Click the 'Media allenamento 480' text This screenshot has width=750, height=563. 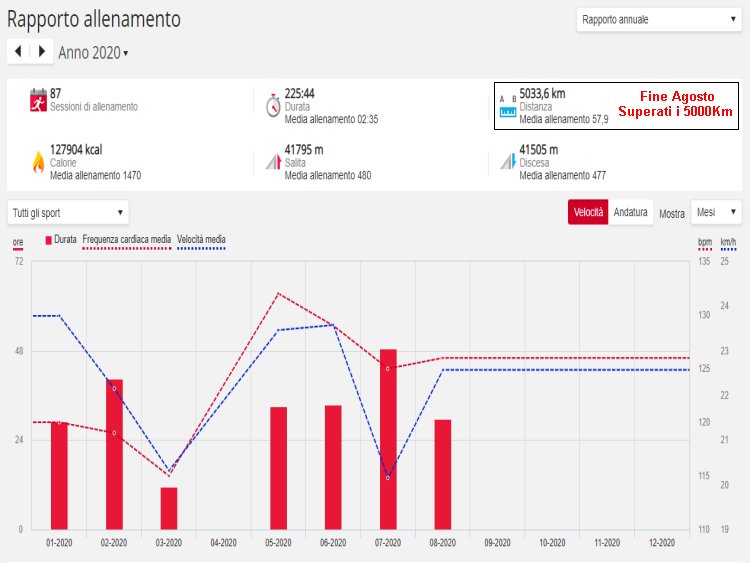(328, 176)
